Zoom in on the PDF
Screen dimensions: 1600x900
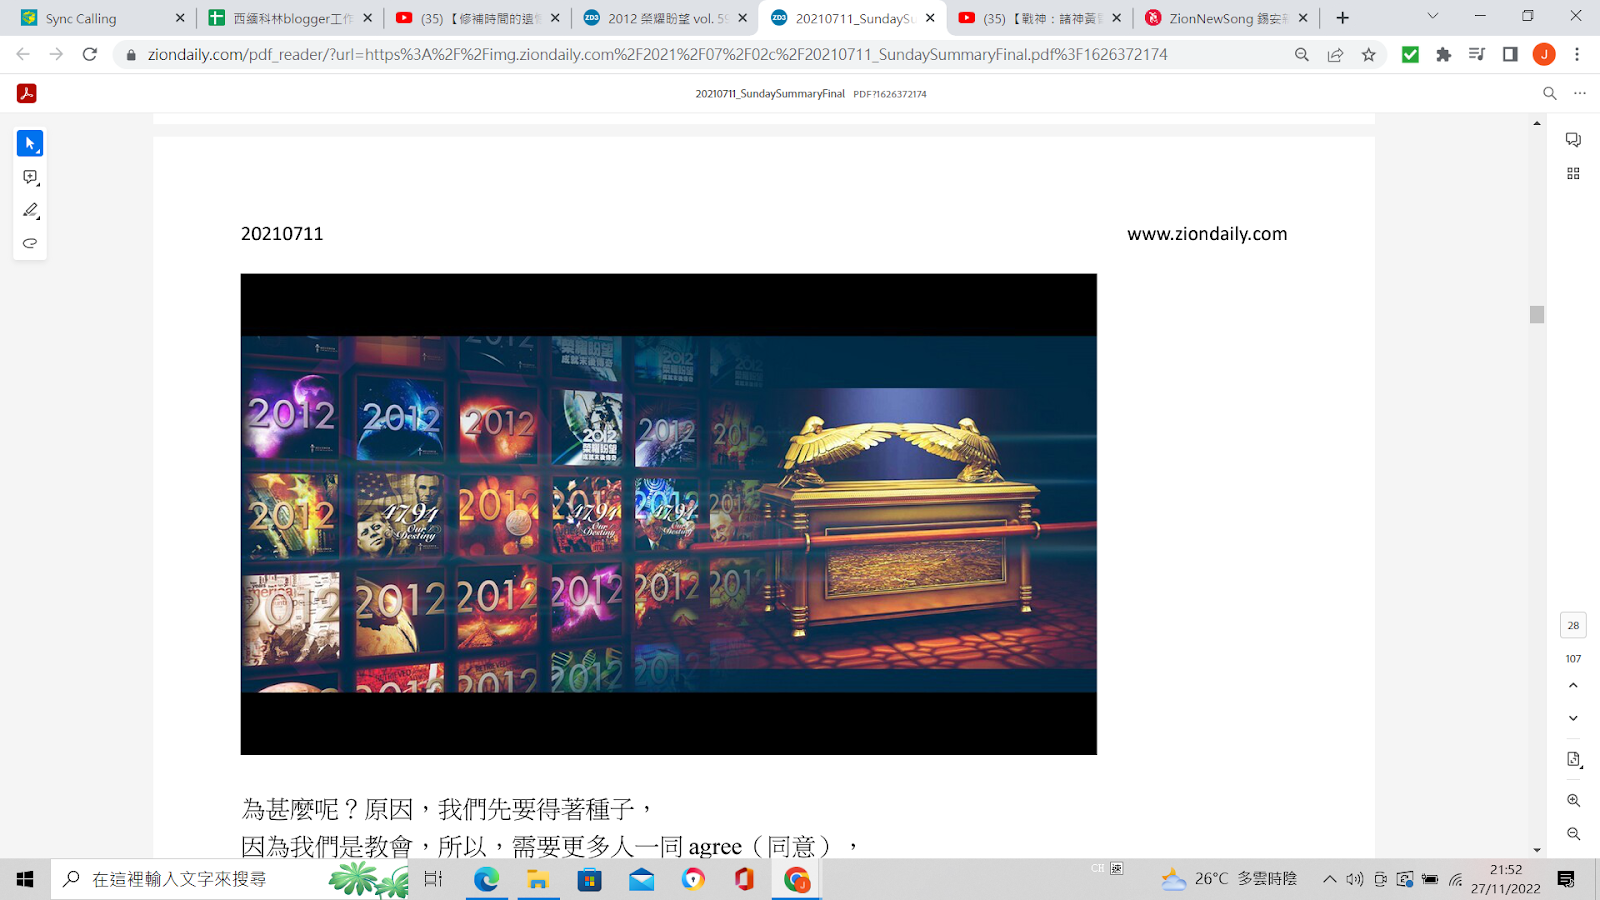click(1573, 801)
